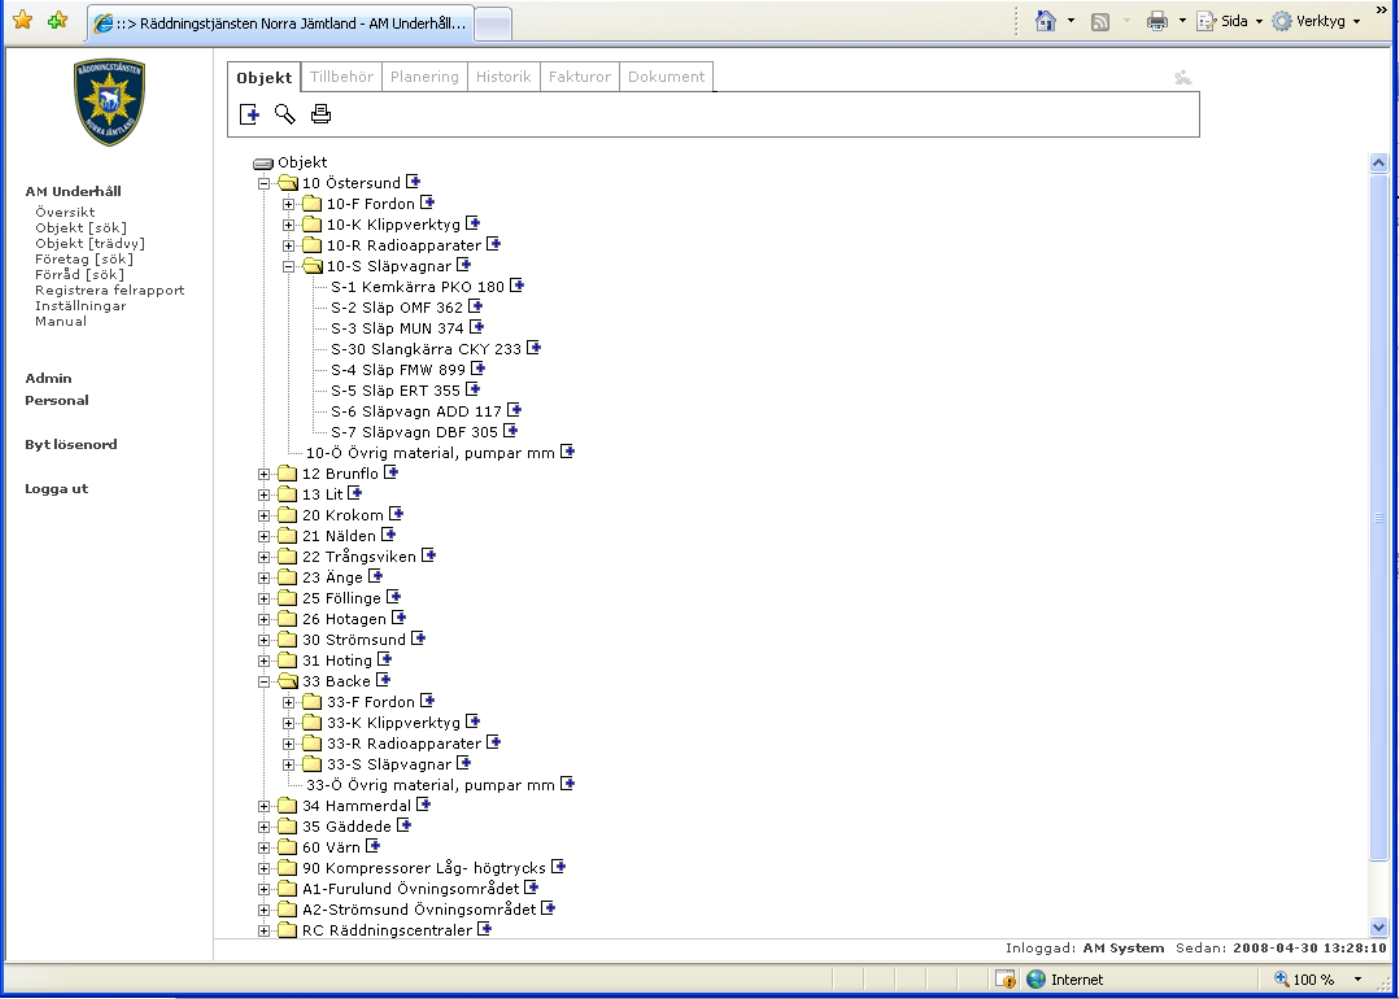Click add icon next to 33 Backe

(x=383, y=680)
